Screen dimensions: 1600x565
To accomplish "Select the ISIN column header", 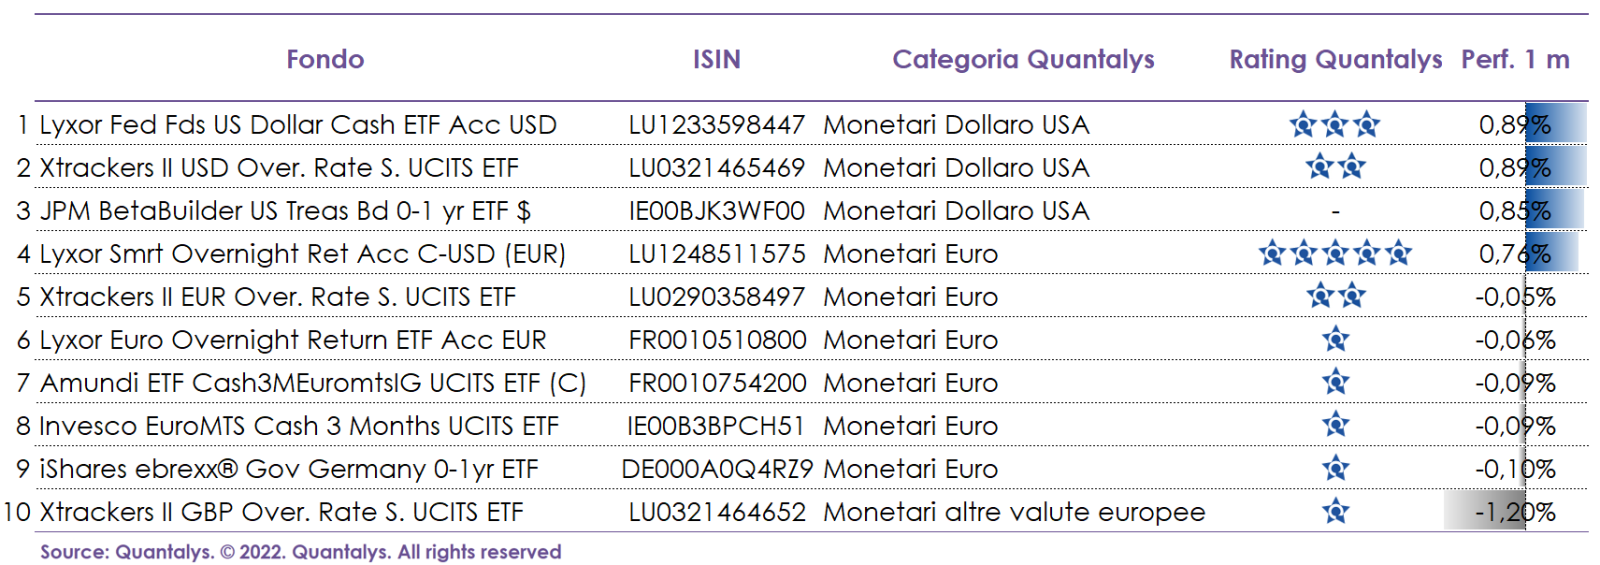I will point(717,60).
